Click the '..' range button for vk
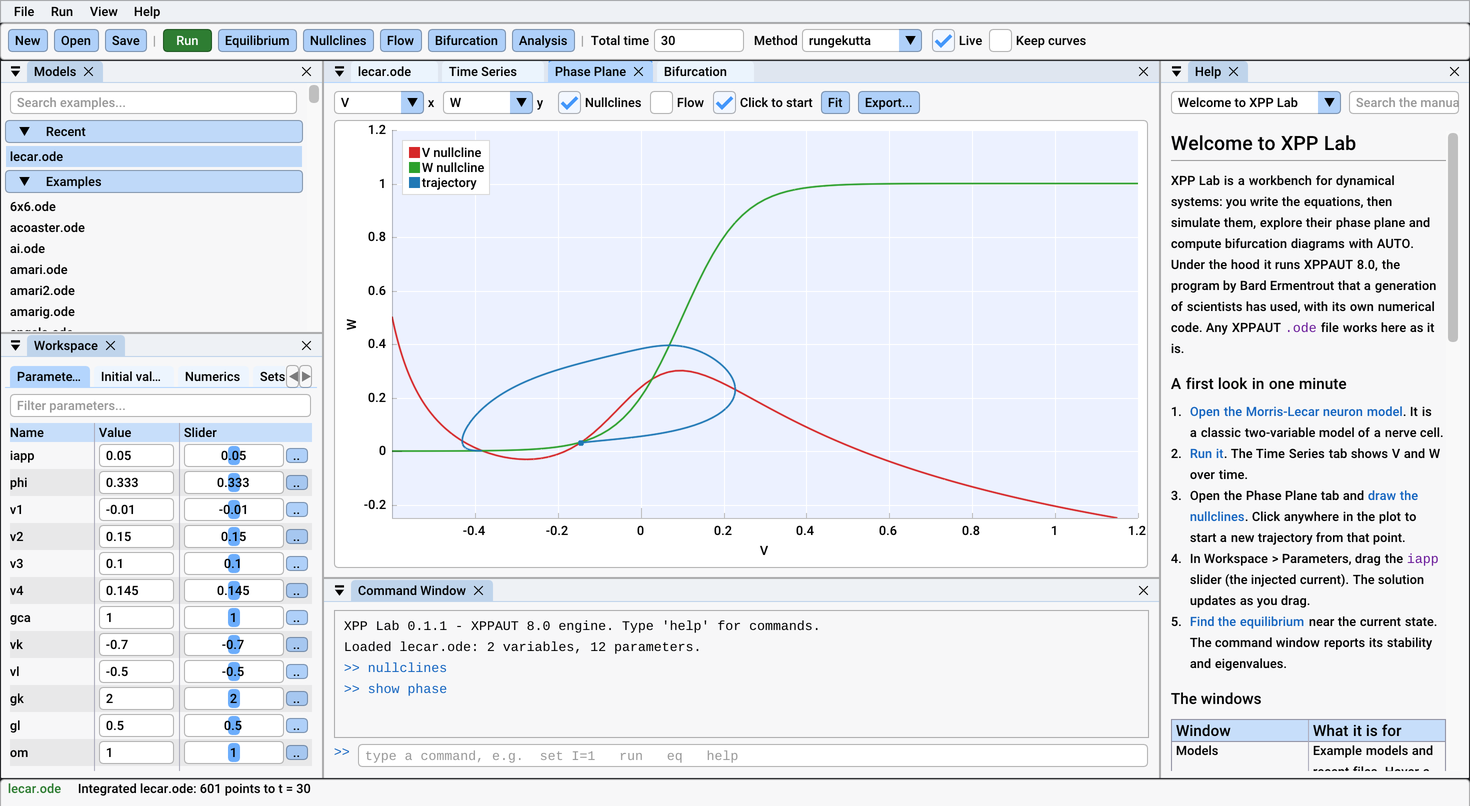This screenshot has height=806, width=1470. 297,645
